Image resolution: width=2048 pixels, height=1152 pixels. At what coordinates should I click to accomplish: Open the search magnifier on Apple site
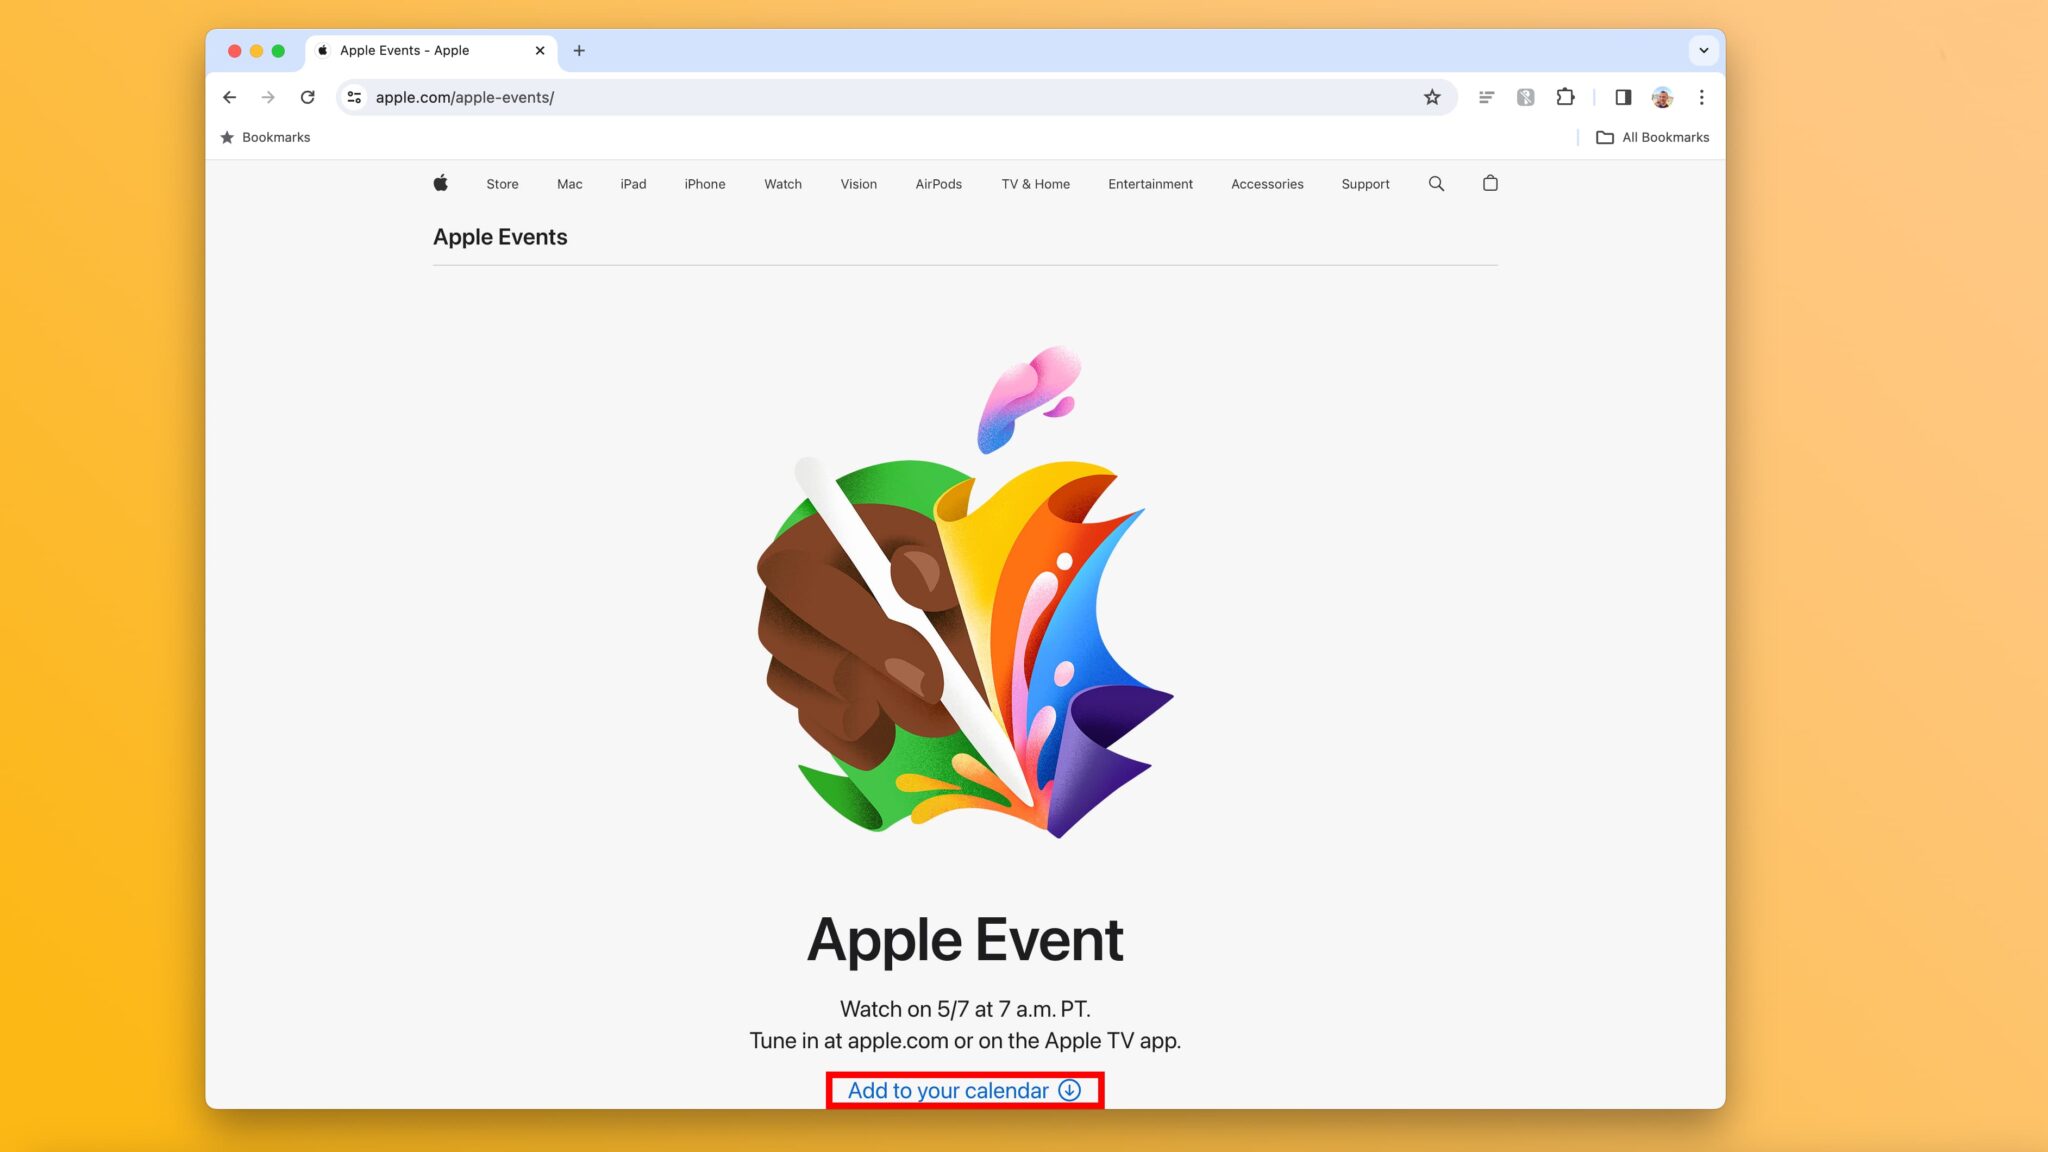click(x=1436, y=183)
